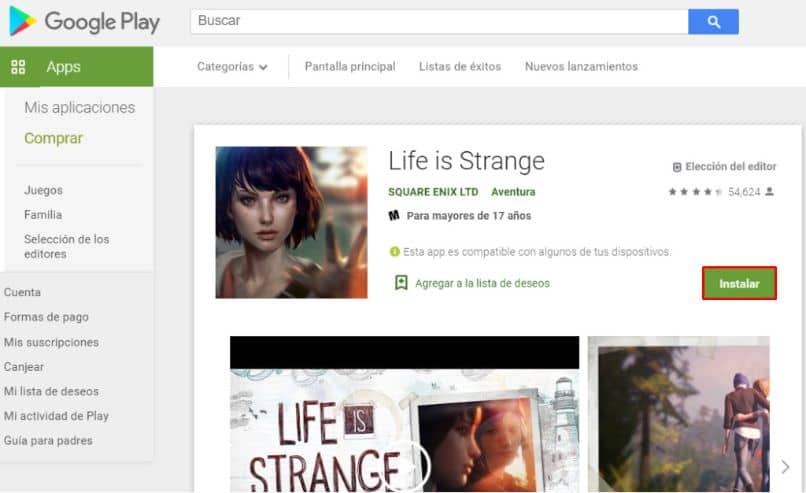Open SQUARE ENIX LTD developer page
806x493 pixels.
click(433, 192)
